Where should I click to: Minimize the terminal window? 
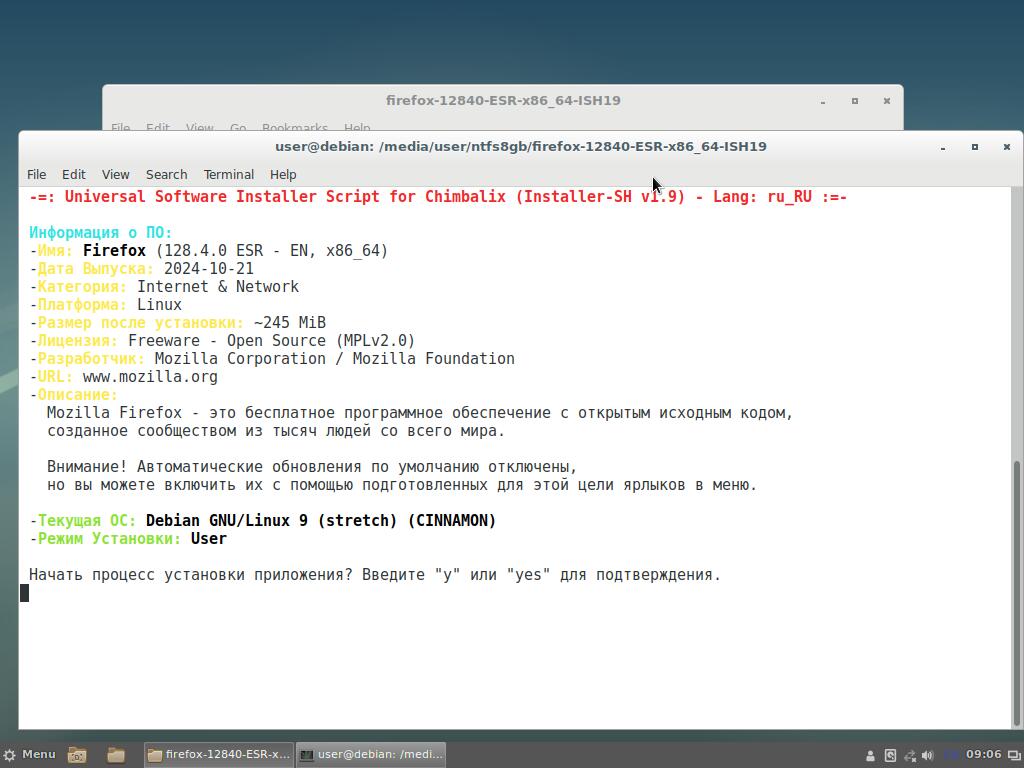(943, 148)
